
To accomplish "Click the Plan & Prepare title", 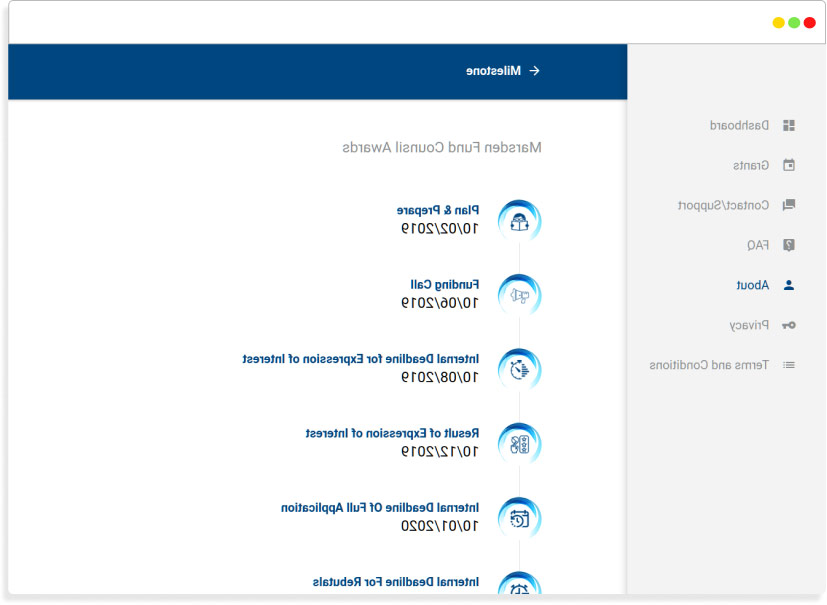I will pyautogui.click(x=437, y=211).
